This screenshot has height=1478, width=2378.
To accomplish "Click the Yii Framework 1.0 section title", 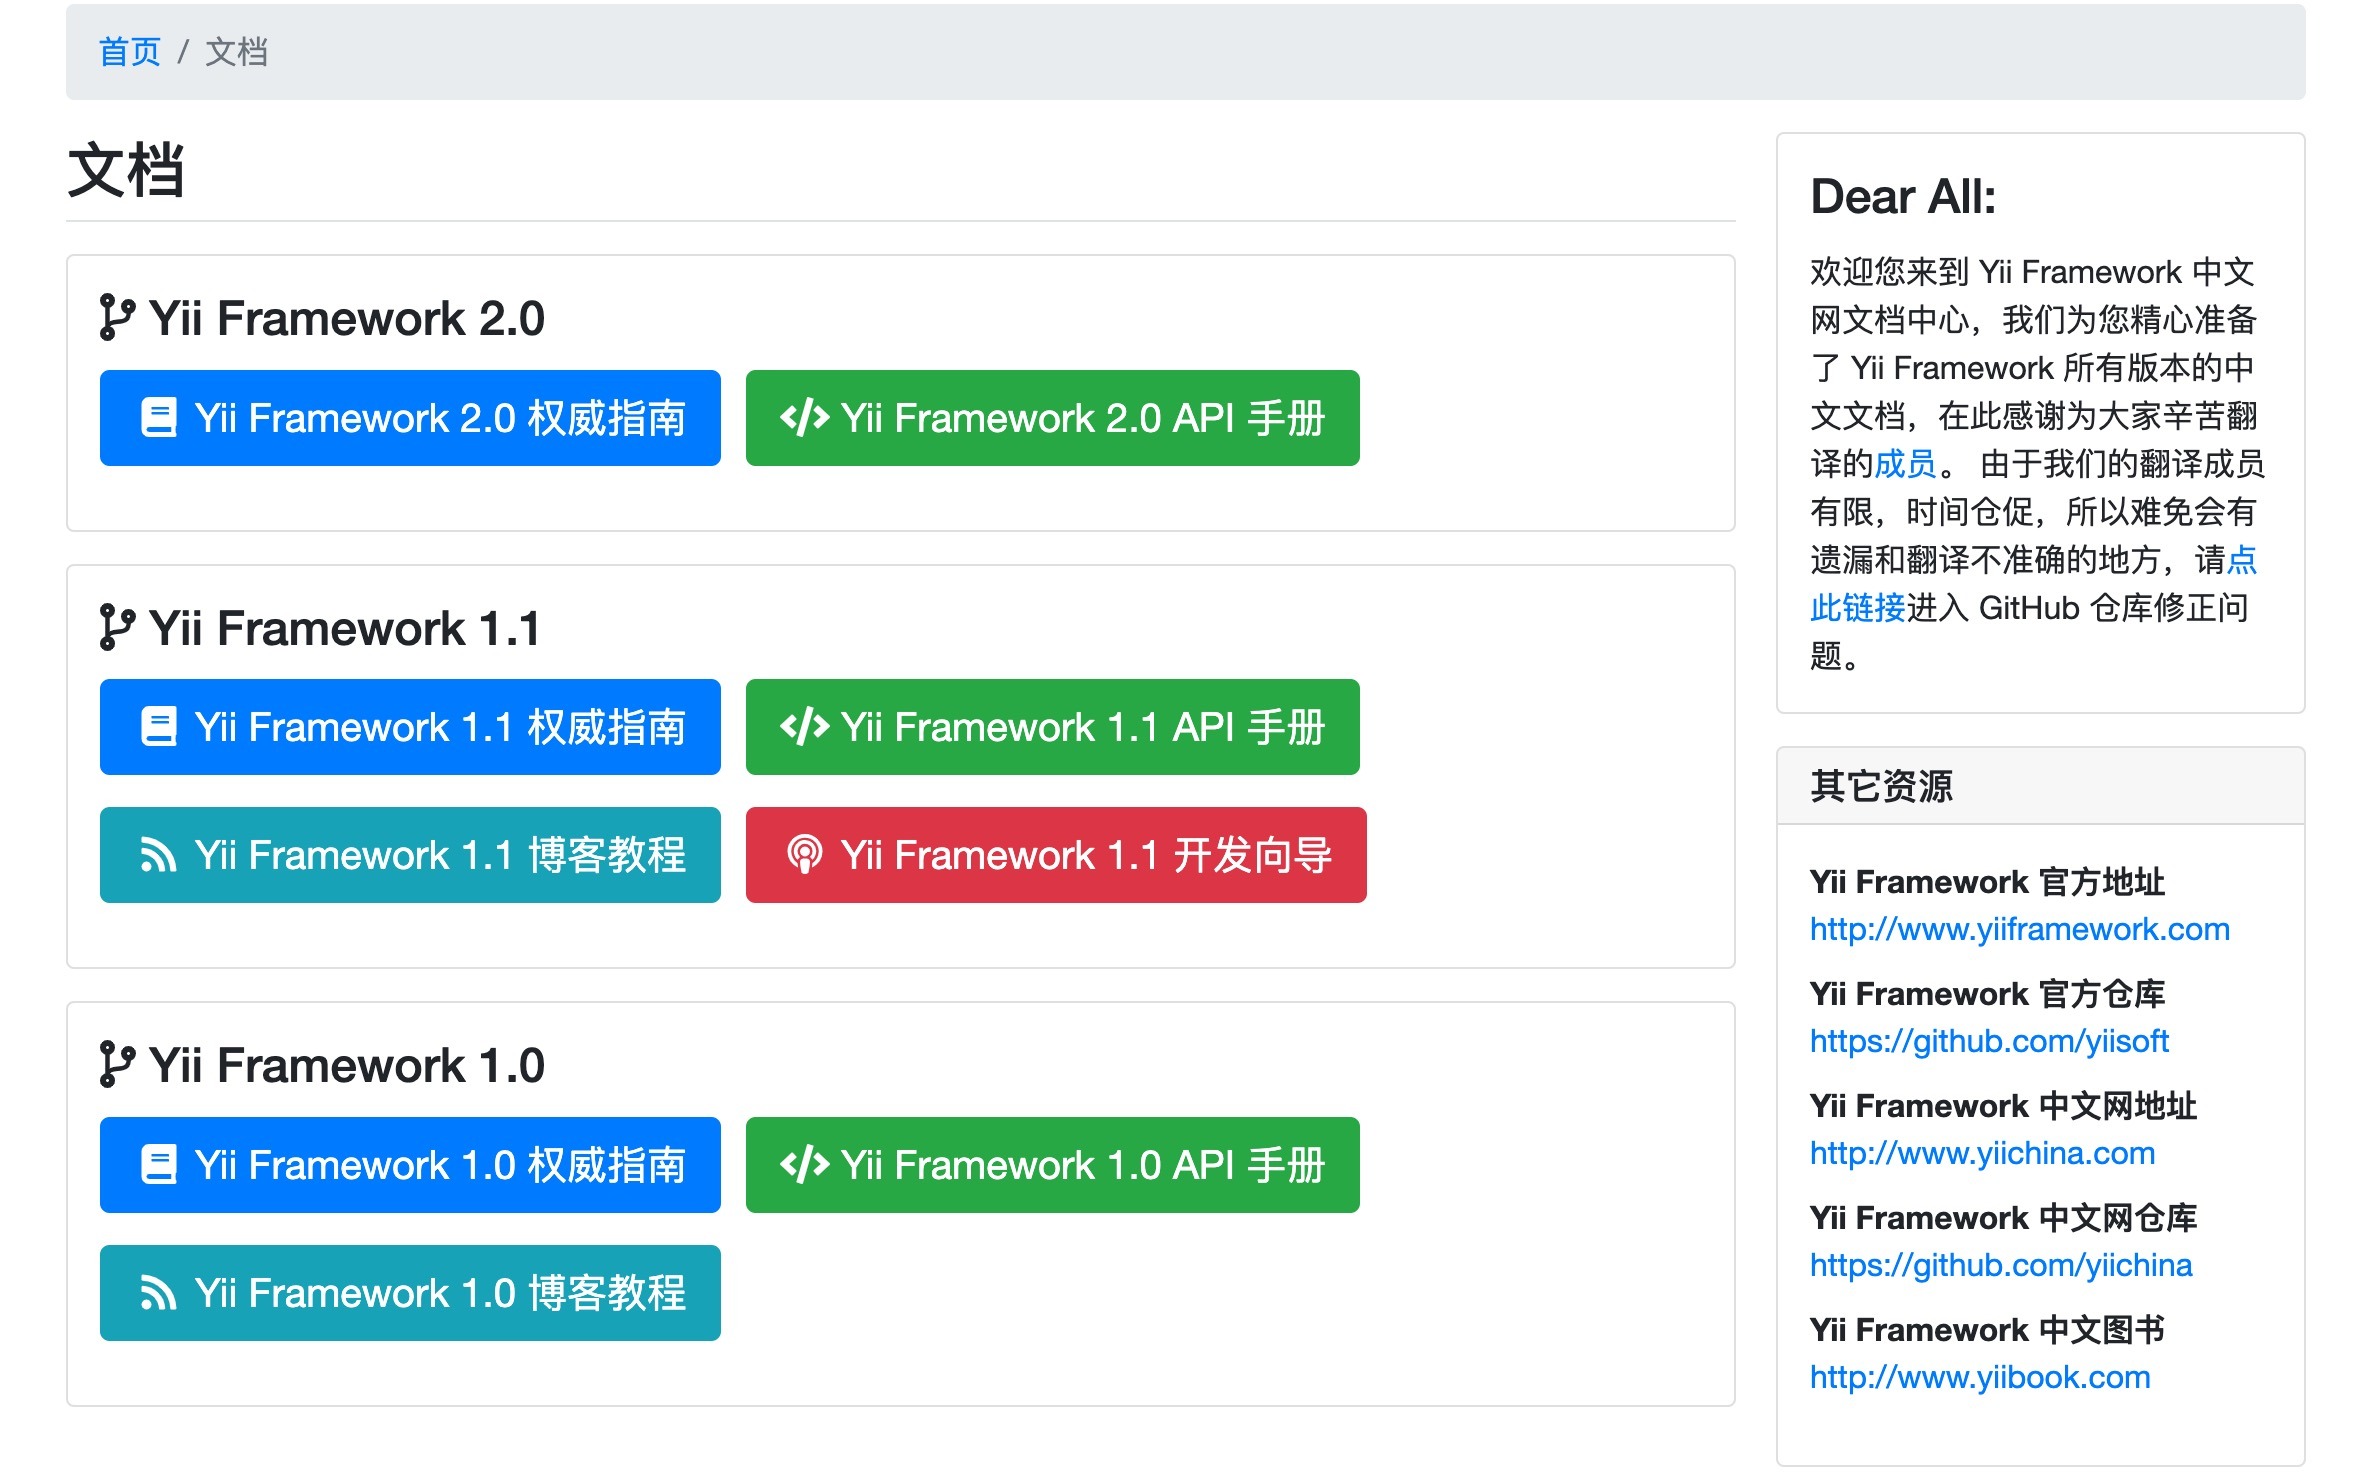I will click(x=346, y=1065).
